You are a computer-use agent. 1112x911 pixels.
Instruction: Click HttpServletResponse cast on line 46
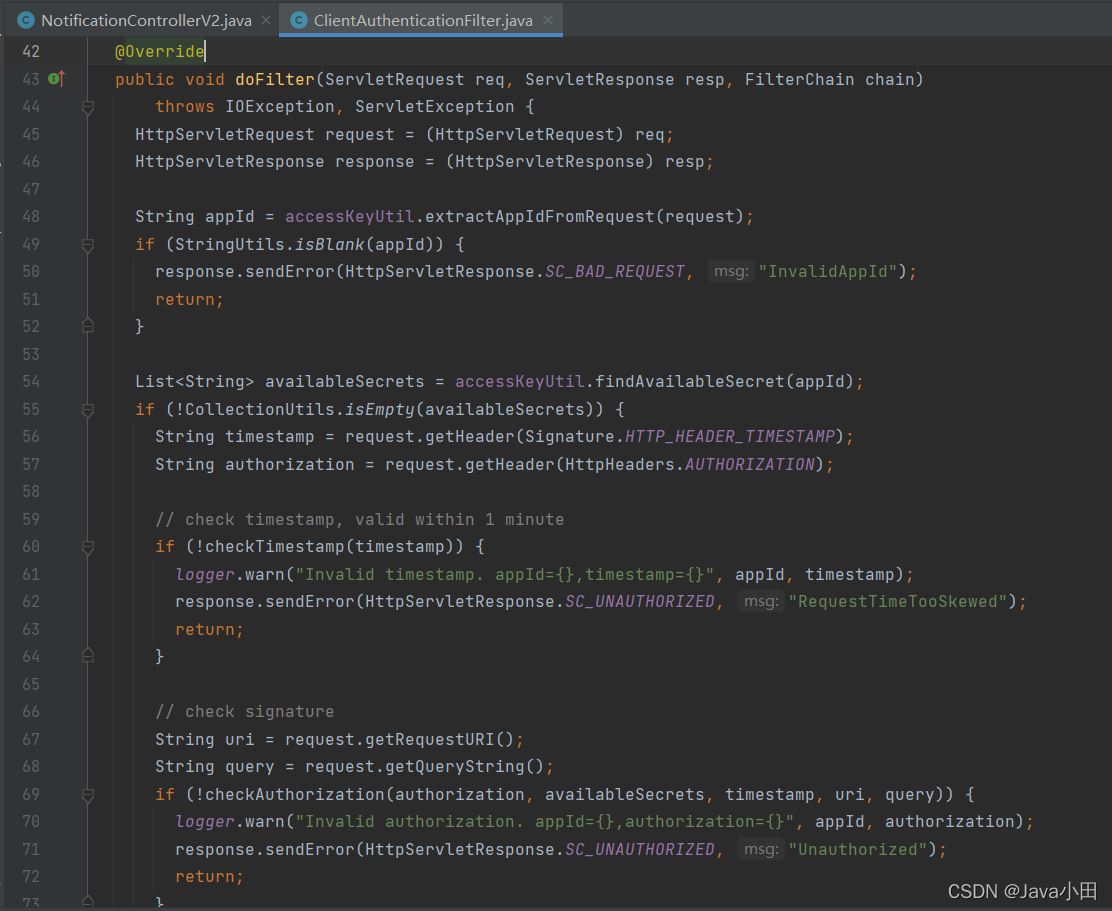click(x=550, y=162)
